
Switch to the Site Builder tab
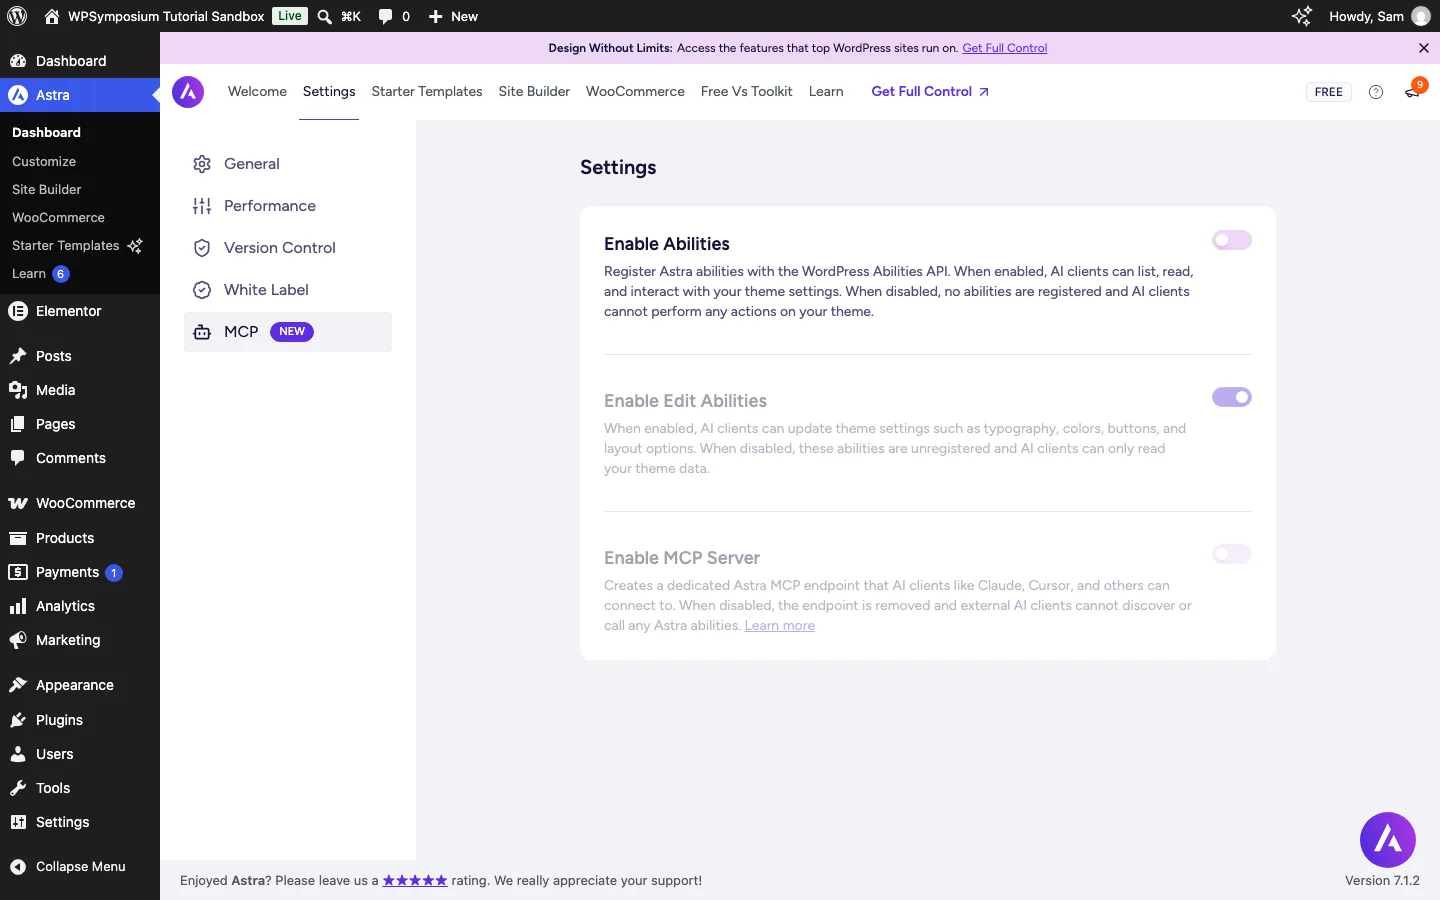pyautogui.click(x=534, y=91)
